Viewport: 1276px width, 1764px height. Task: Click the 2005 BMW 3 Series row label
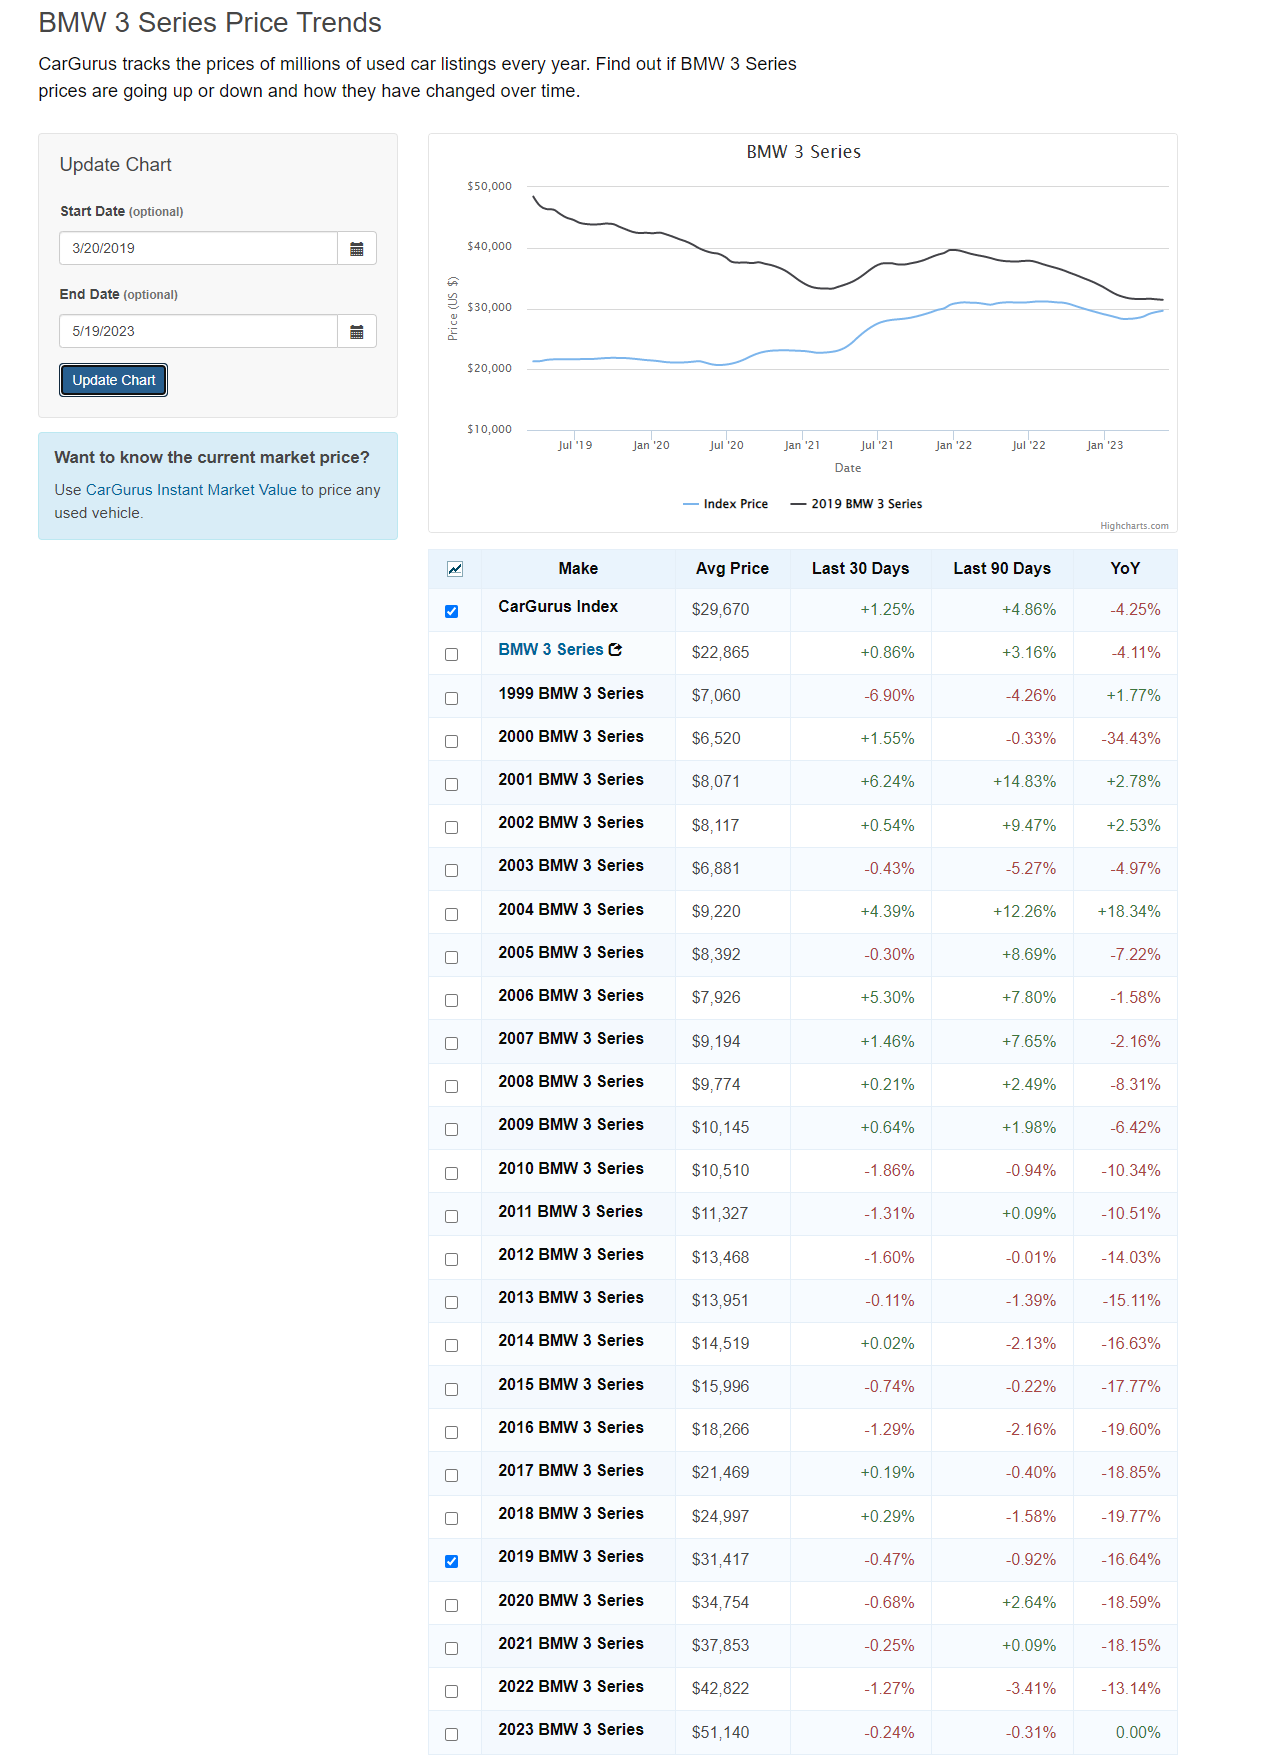571,953
